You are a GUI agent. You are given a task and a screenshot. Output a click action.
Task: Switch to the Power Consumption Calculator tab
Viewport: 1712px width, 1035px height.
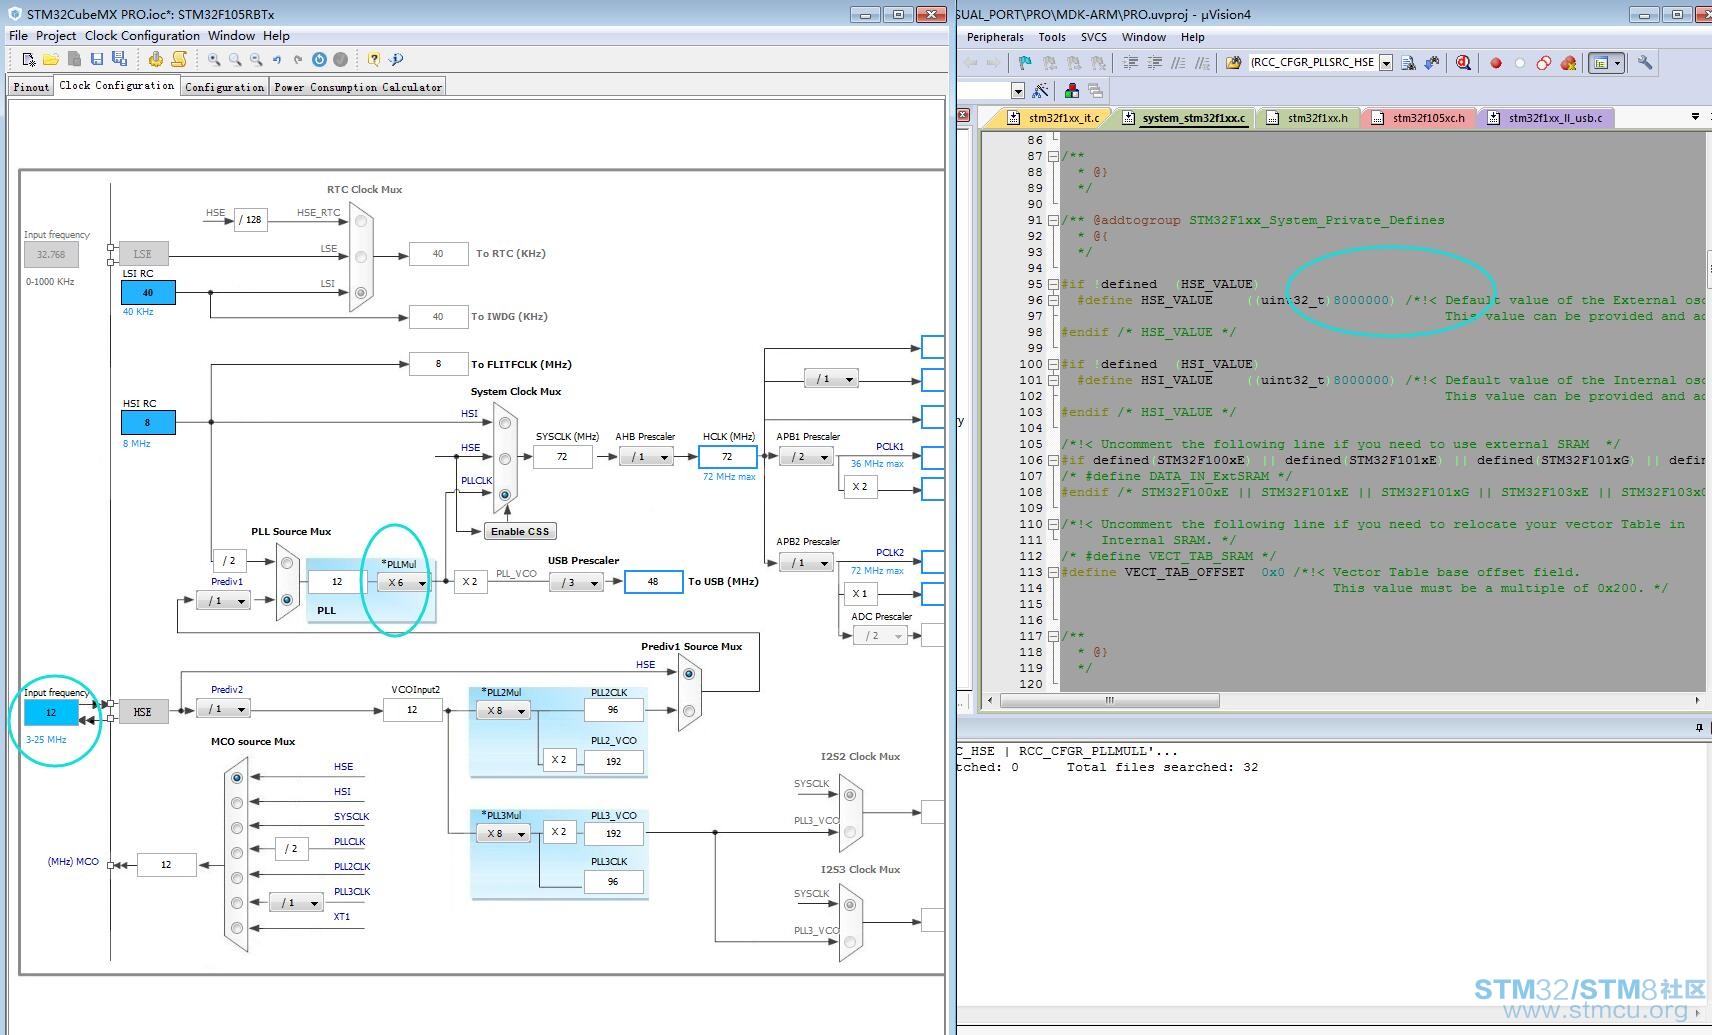point(358,87)
